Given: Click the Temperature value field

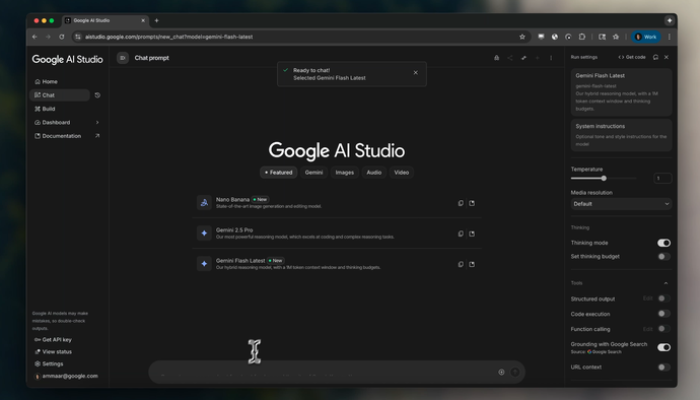Looking at the screenshot, I should coord(662,178).
